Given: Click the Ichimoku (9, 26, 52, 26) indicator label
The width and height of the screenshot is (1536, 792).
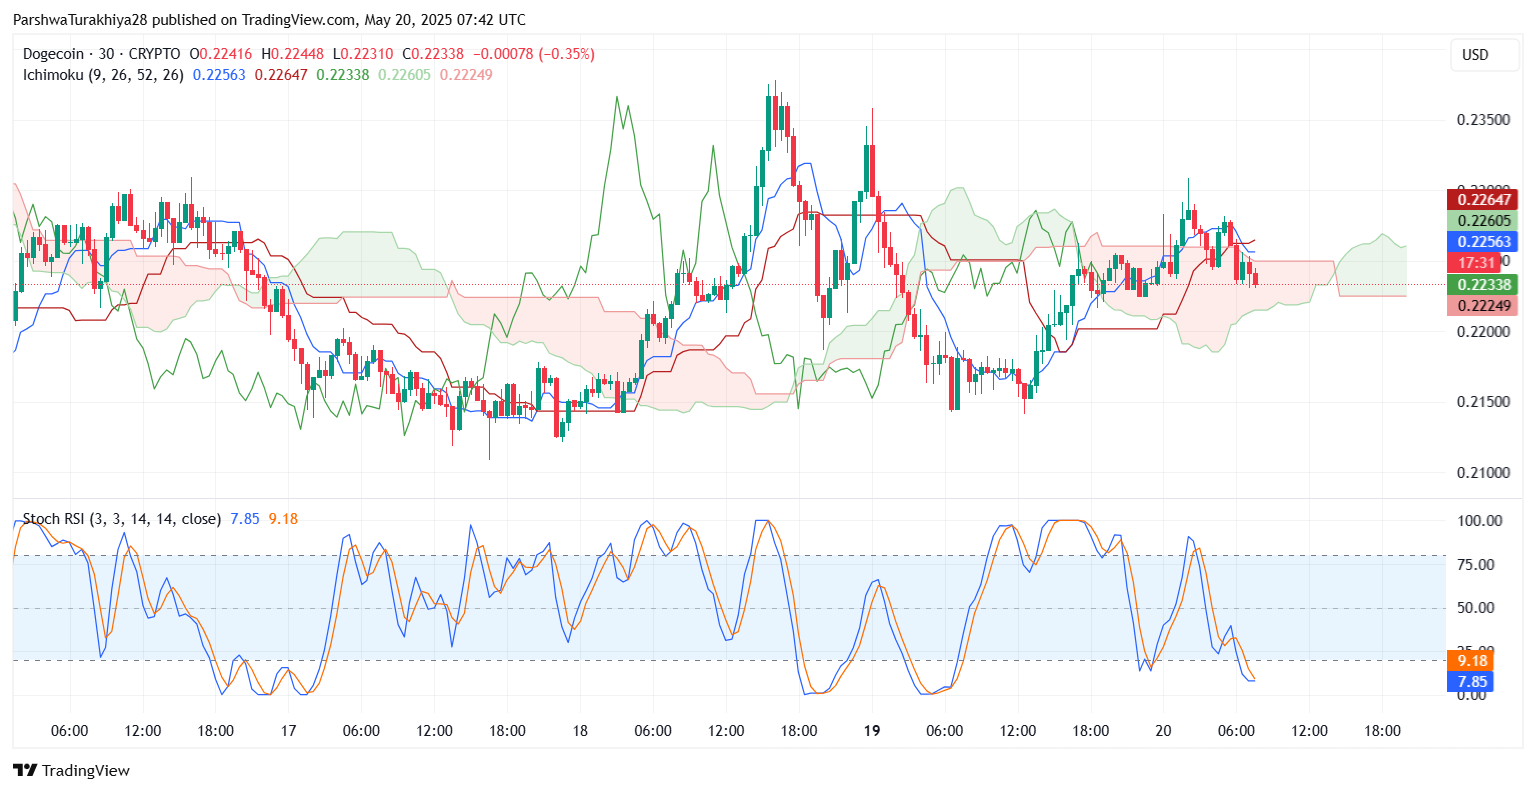Looking at the screenshot, I should click(x=103, y=75).
